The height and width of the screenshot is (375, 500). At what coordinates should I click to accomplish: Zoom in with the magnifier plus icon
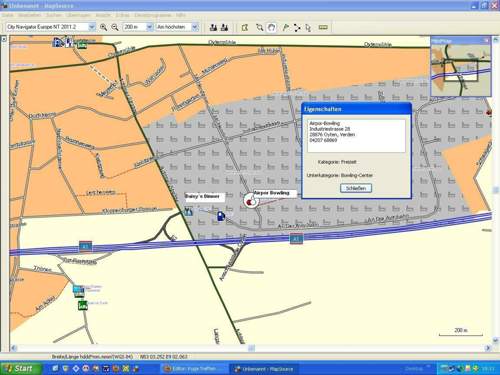click(x=103, y=27)
